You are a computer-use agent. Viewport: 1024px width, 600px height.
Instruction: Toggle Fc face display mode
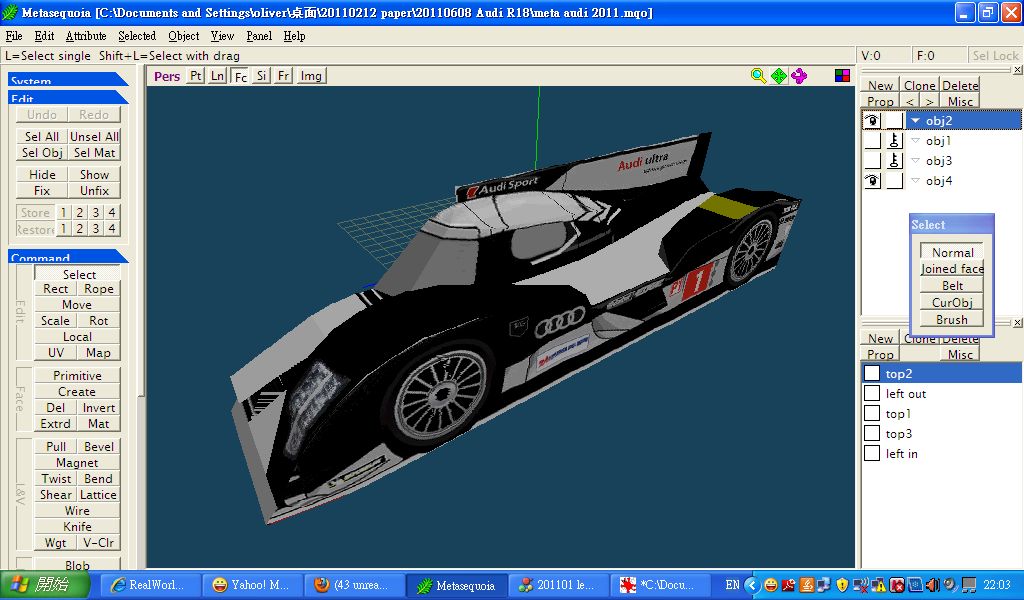click(240, 76)
